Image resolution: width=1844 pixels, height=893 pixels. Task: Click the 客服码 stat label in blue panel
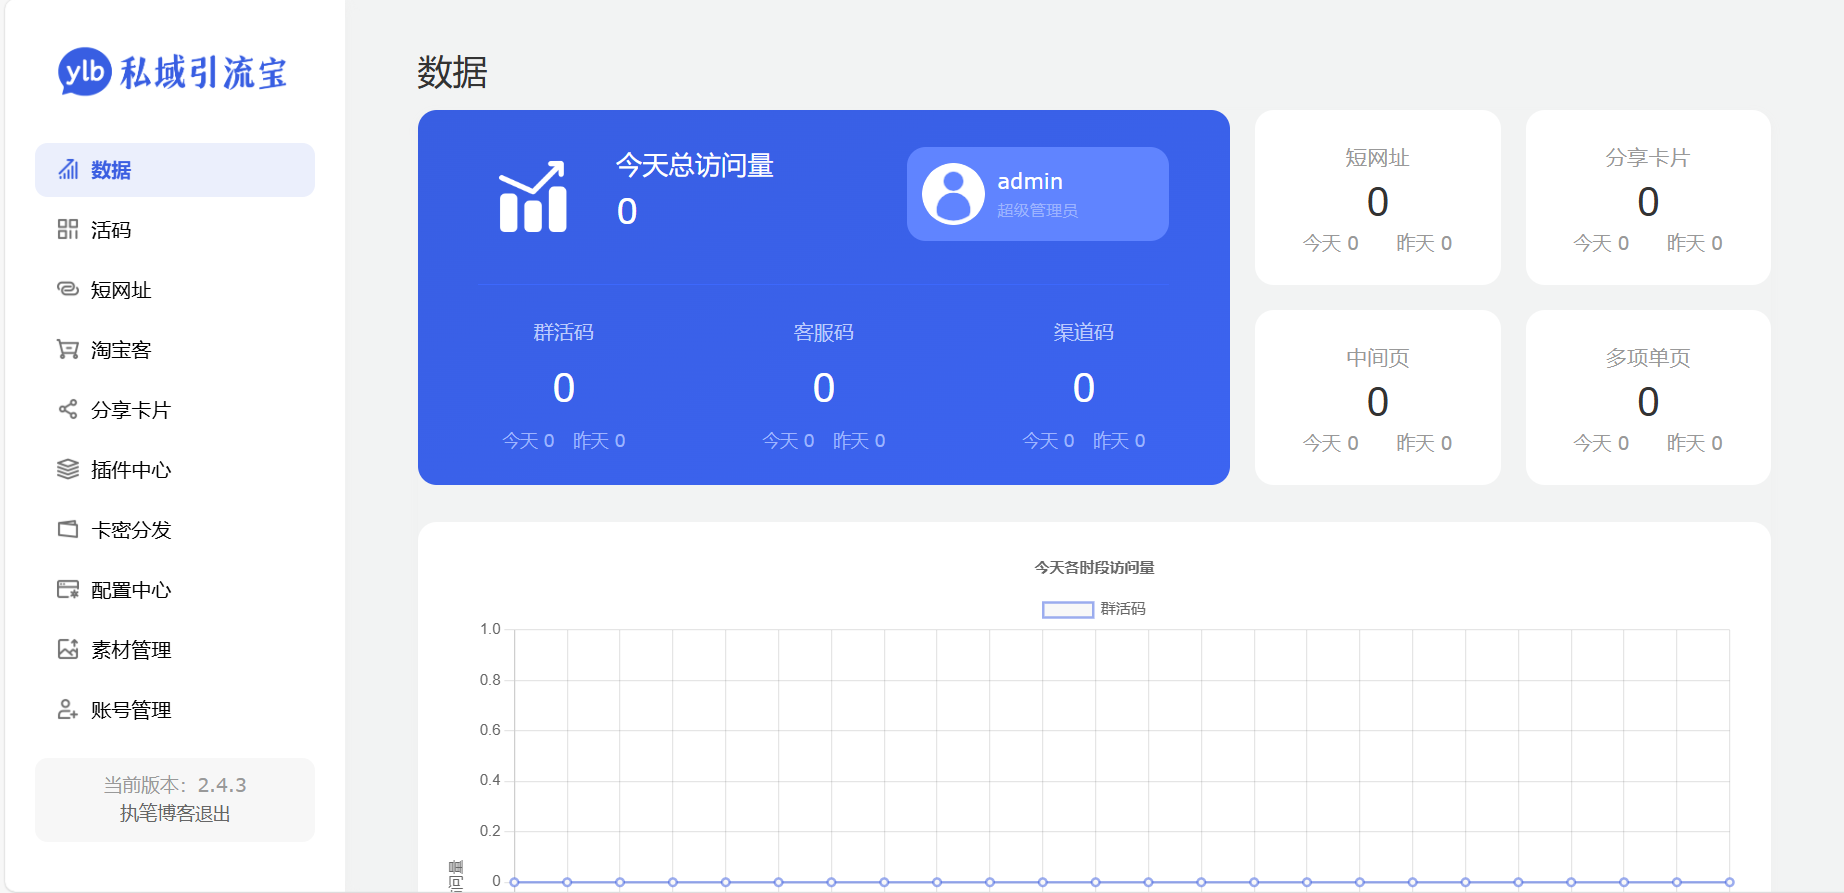[x=823, y=332]
